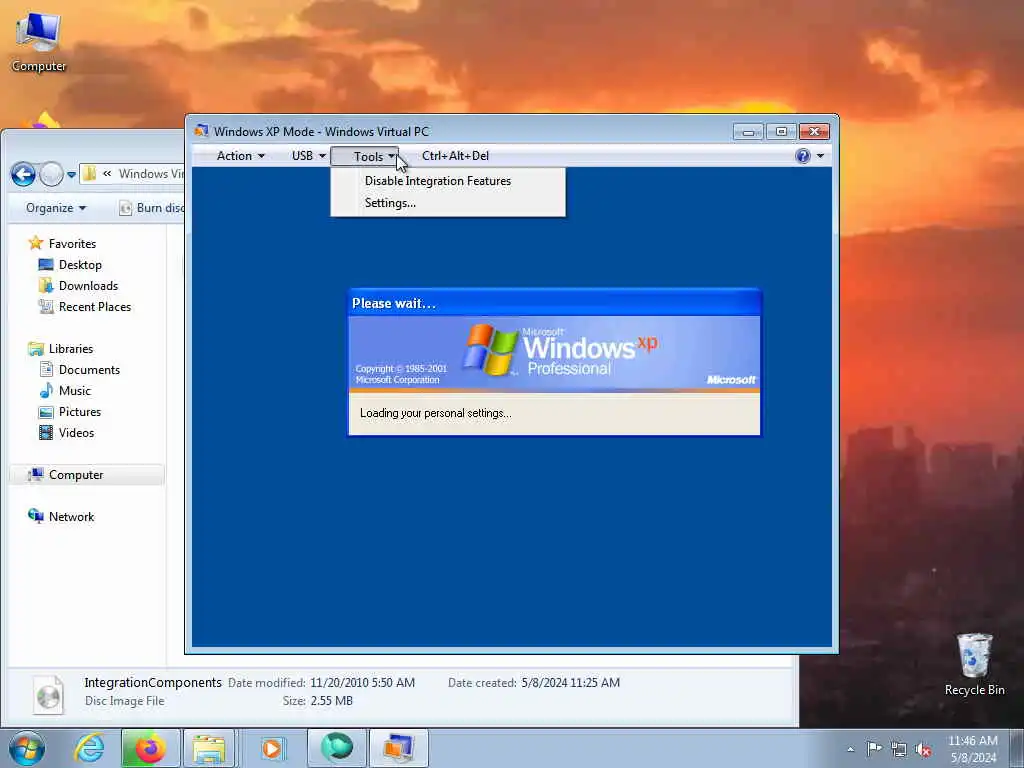The height and width of the screenshot is (768, 1024).
Task: Click the network tray icon
Action: 899,749
